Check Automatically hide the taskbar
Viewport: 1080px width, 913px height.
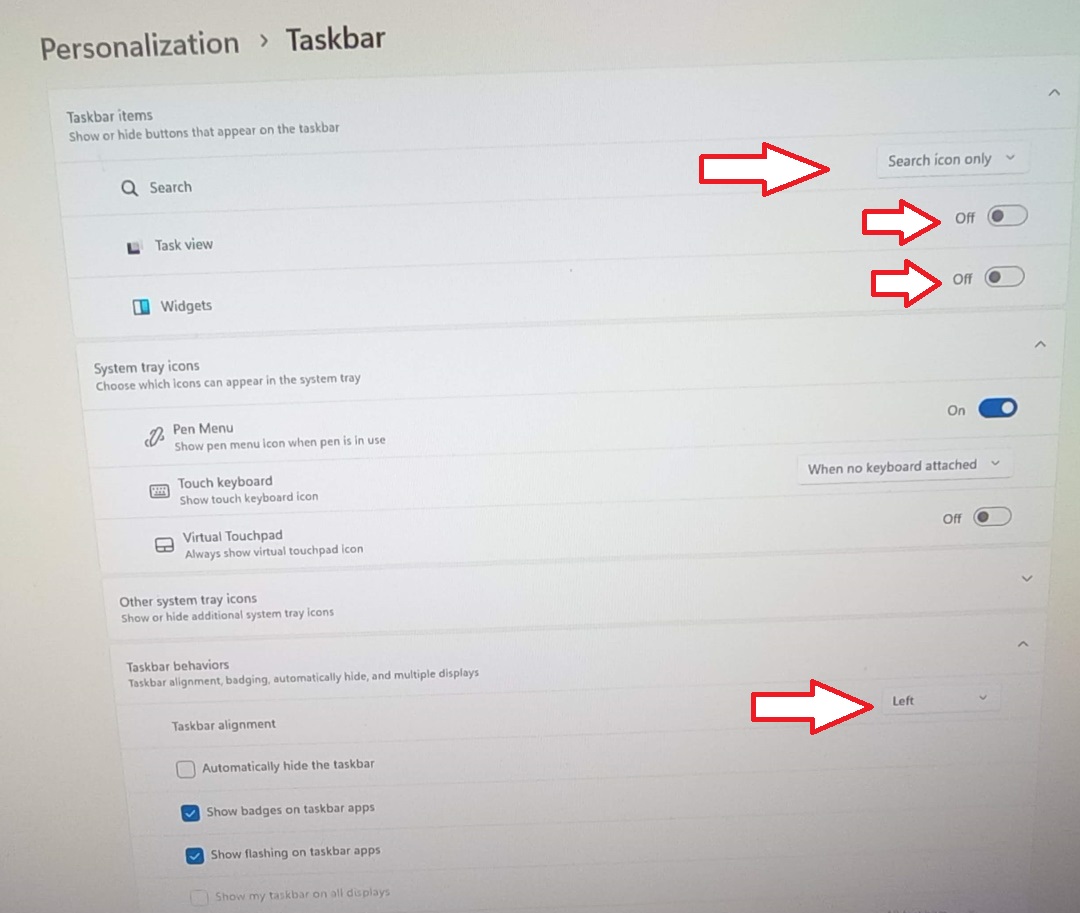pyautogui.click(x=185, y=768)
